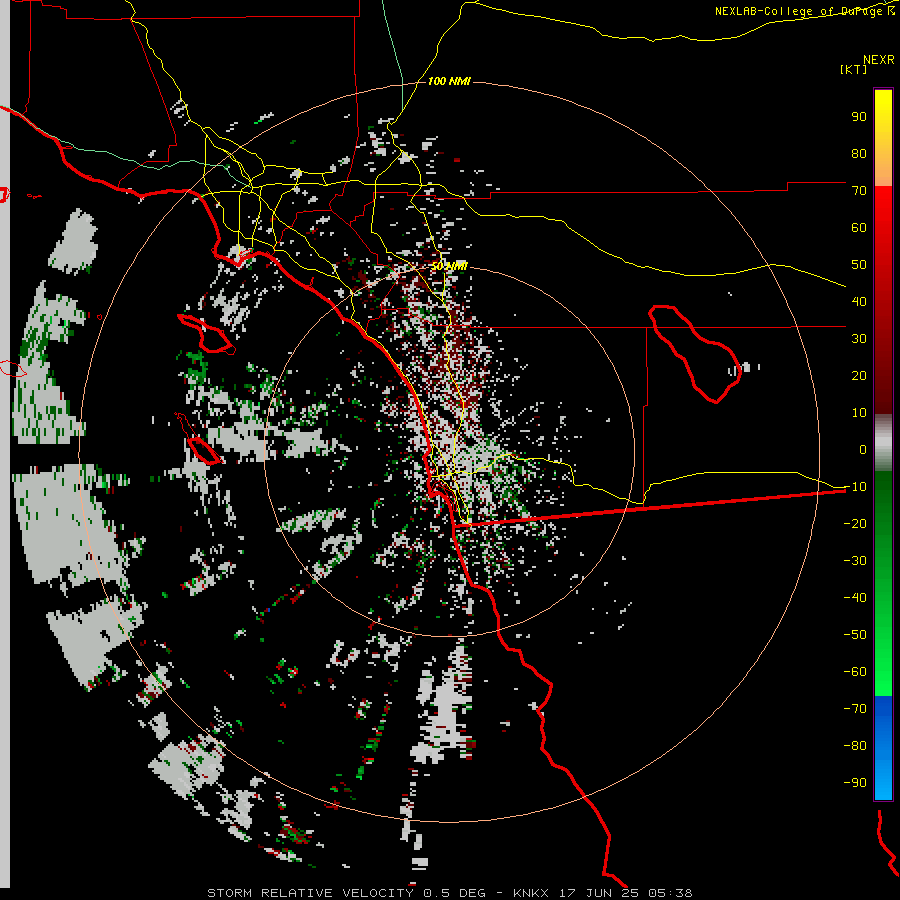Click the -30 knot scale label
This screenshot has width=900, height=900.
point(855,561)
